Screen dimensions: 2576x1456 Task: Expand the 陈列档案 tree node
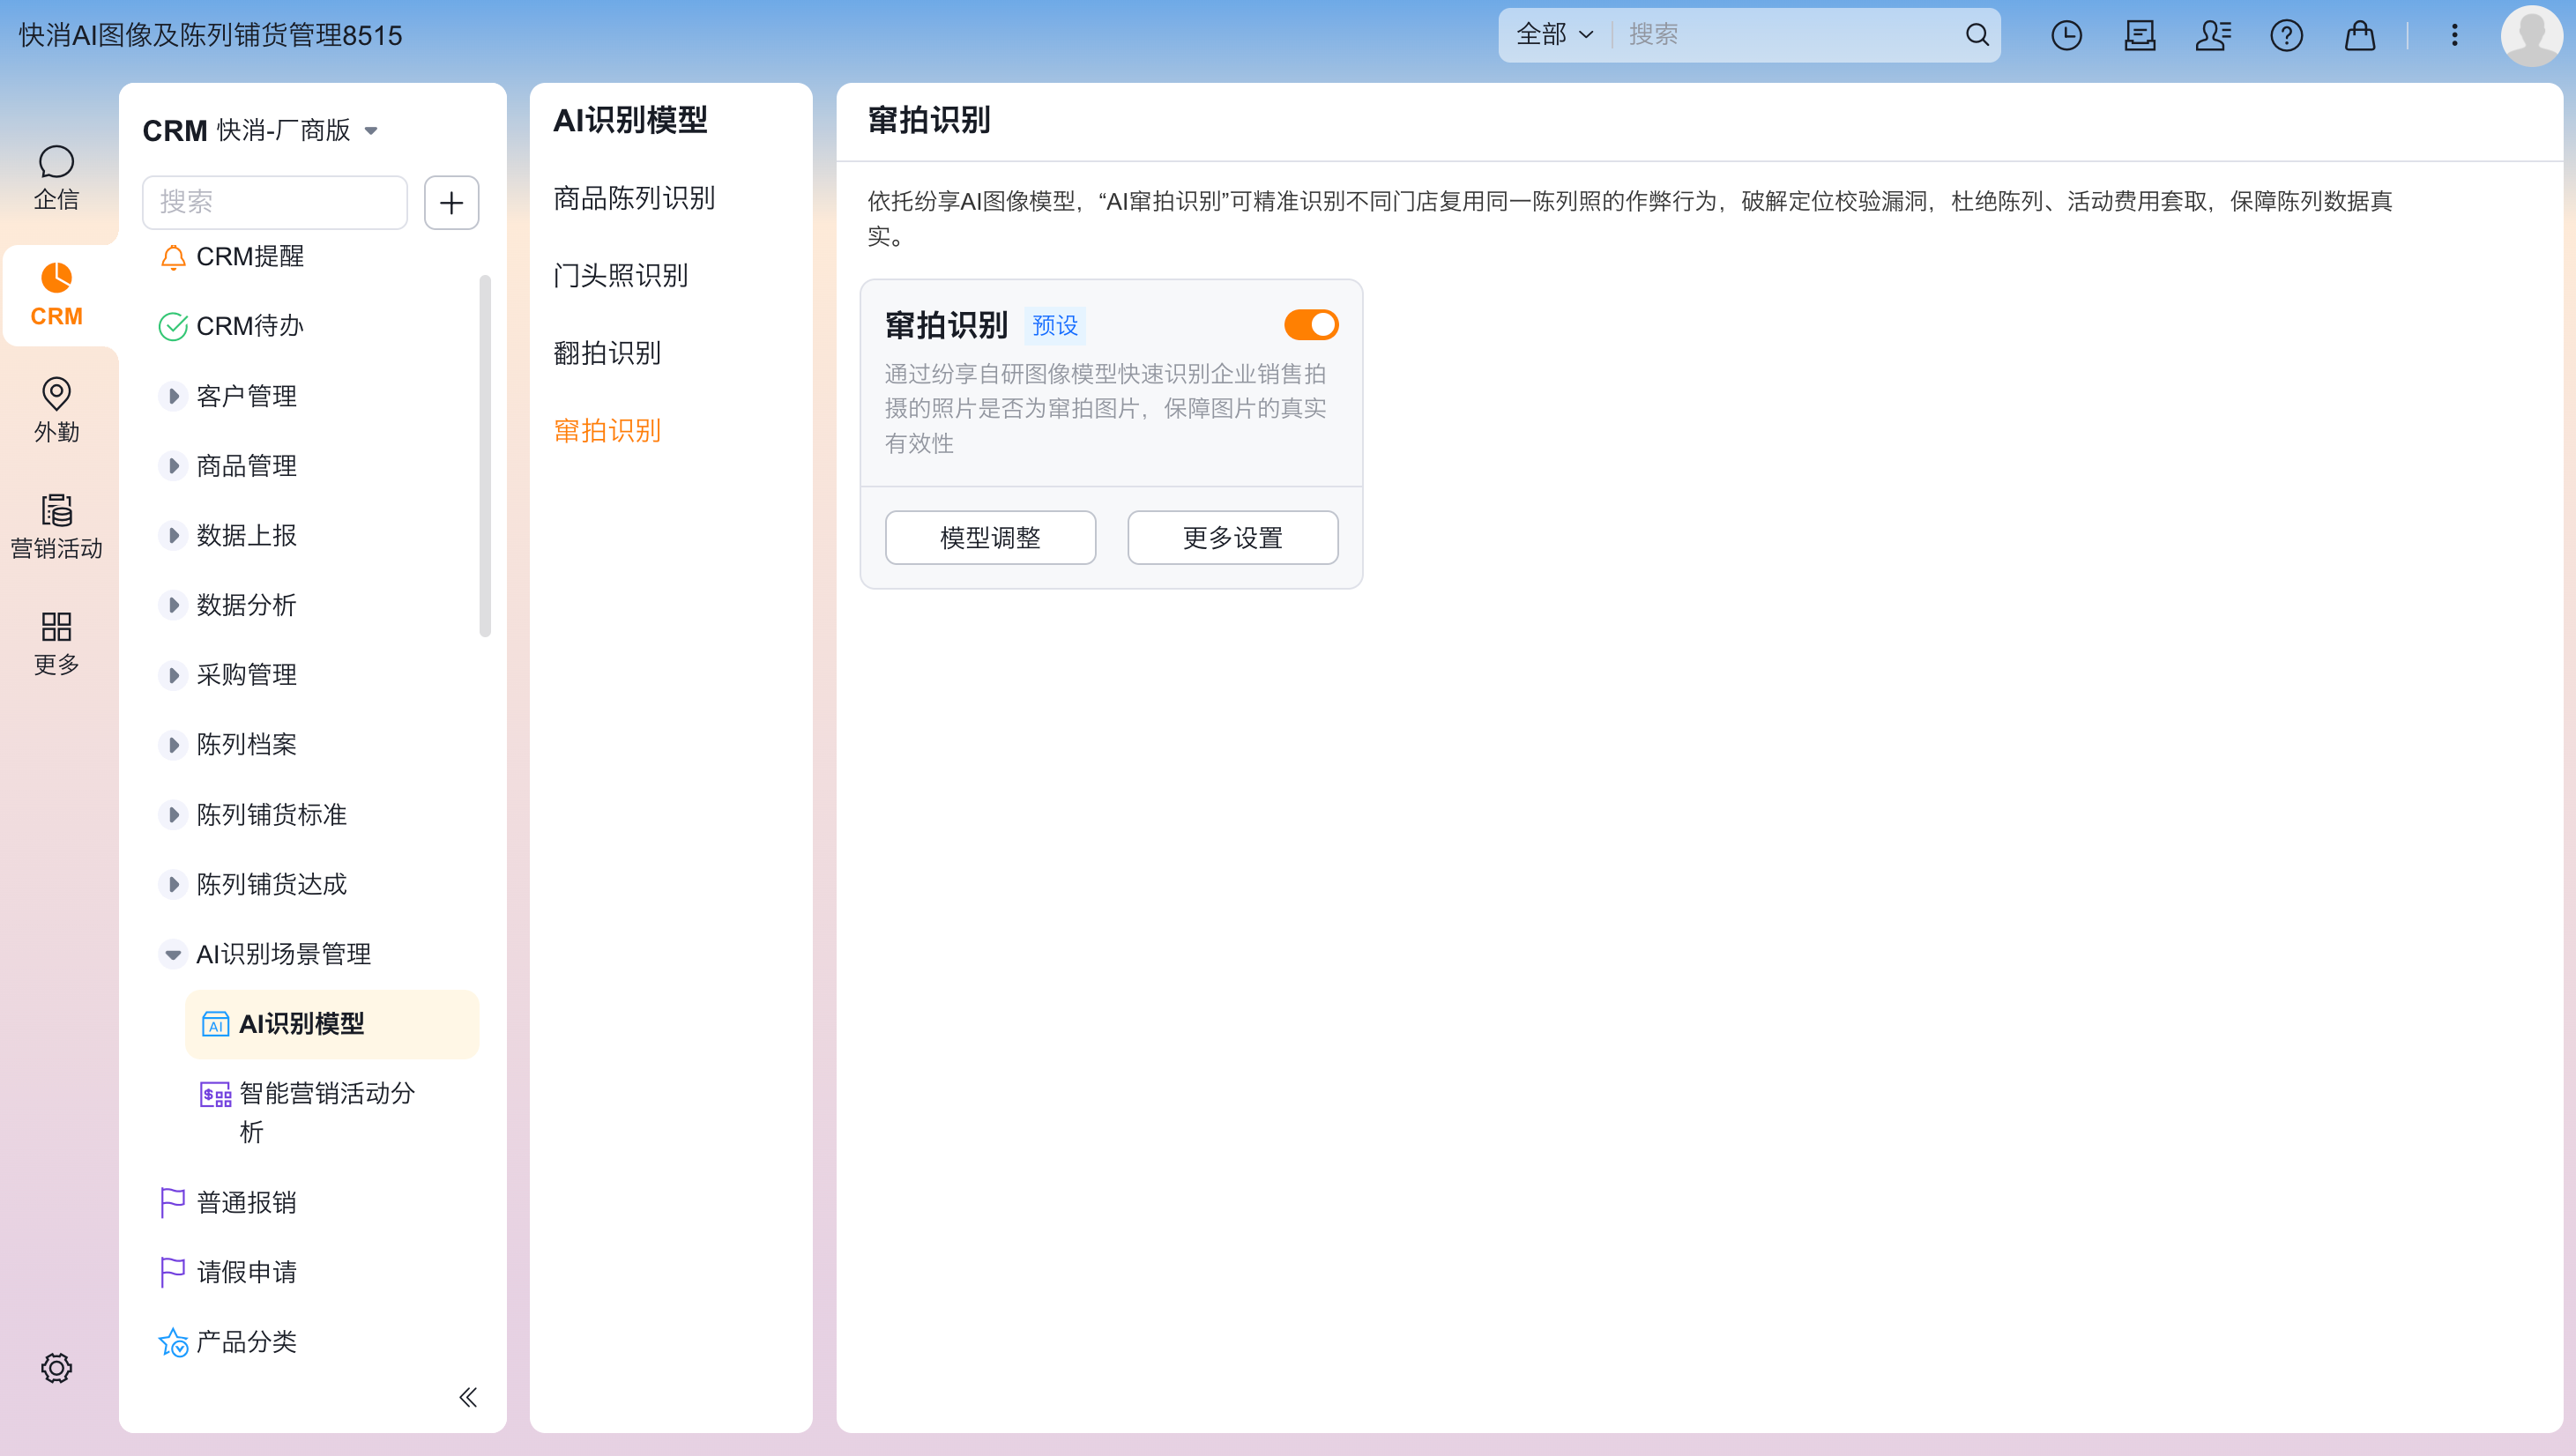pyautogui.click(x=173, y=745)
